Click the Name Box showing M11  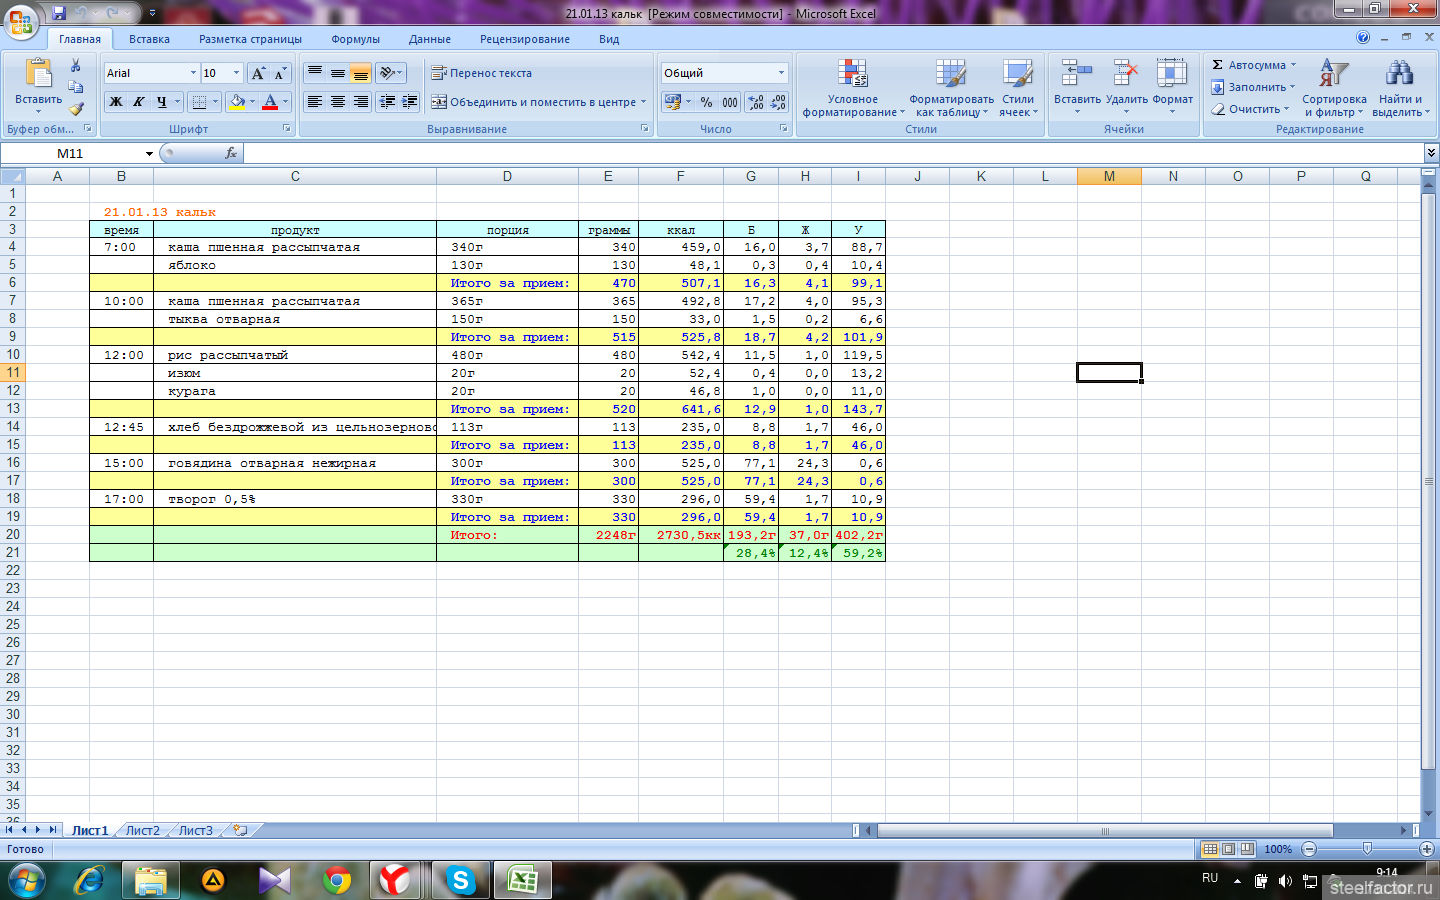click(x=70, y=153)
